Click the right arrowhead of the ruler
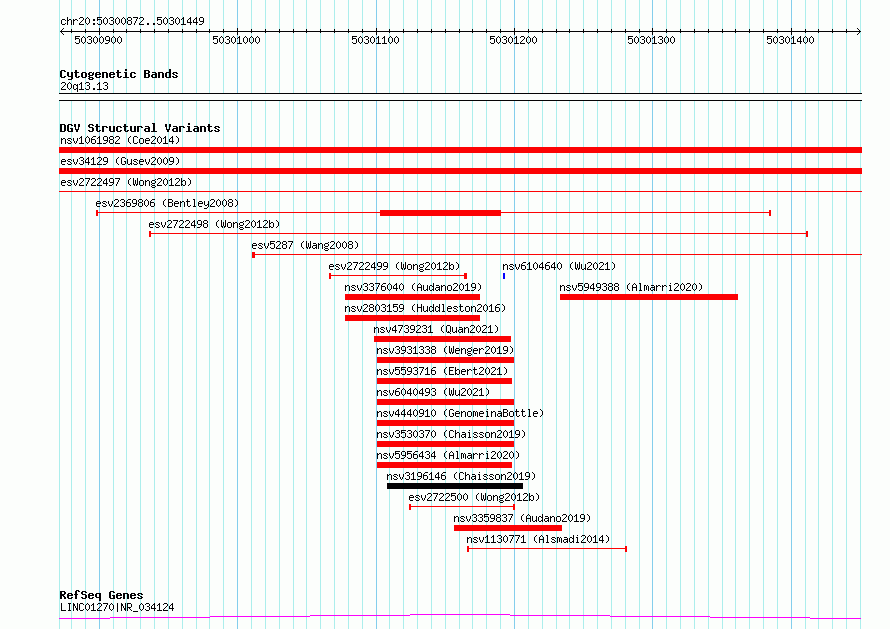This screenshot has width=890, height=629. [859, 31]
